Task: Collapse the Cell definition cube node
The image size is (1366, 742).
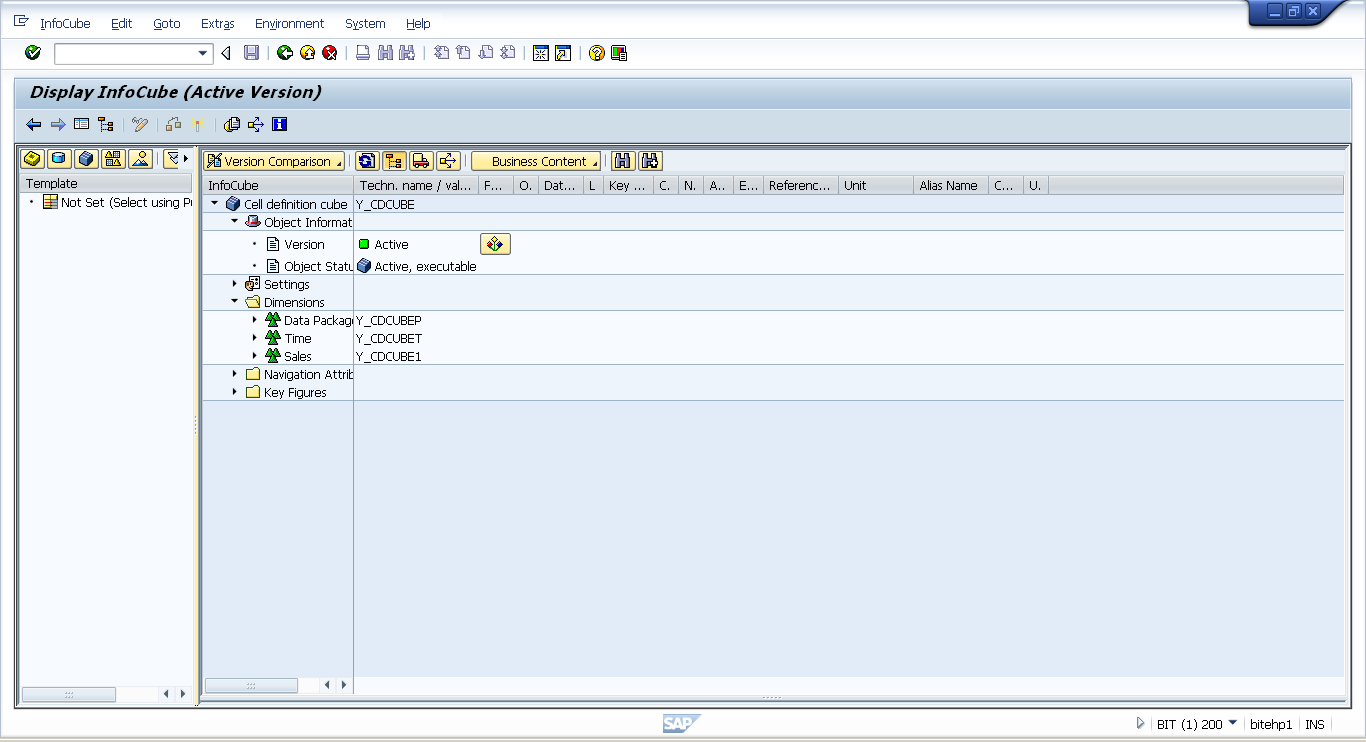Action: coord(214,203)
